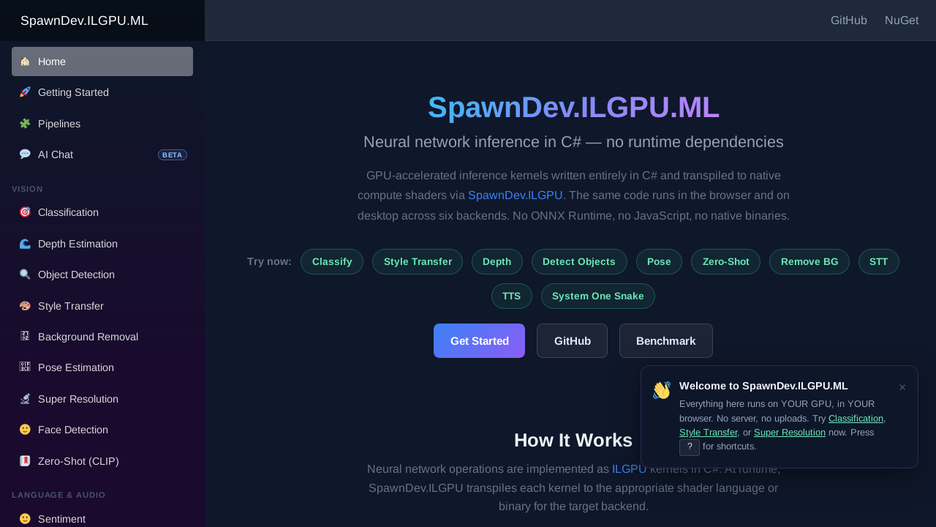Select Classification in the Vision menu
Viewport: 936px width, 527px height.
click(102, 212)
